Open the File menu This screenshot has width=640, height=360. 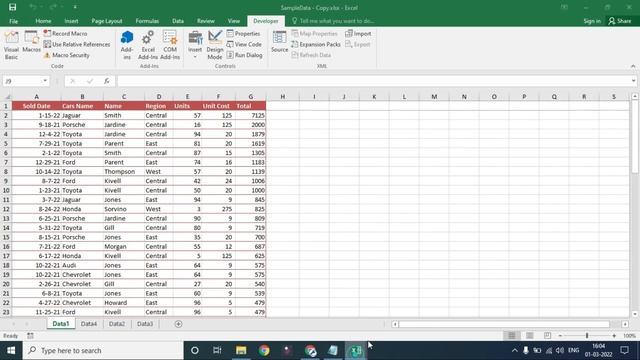tap(13, 21)
